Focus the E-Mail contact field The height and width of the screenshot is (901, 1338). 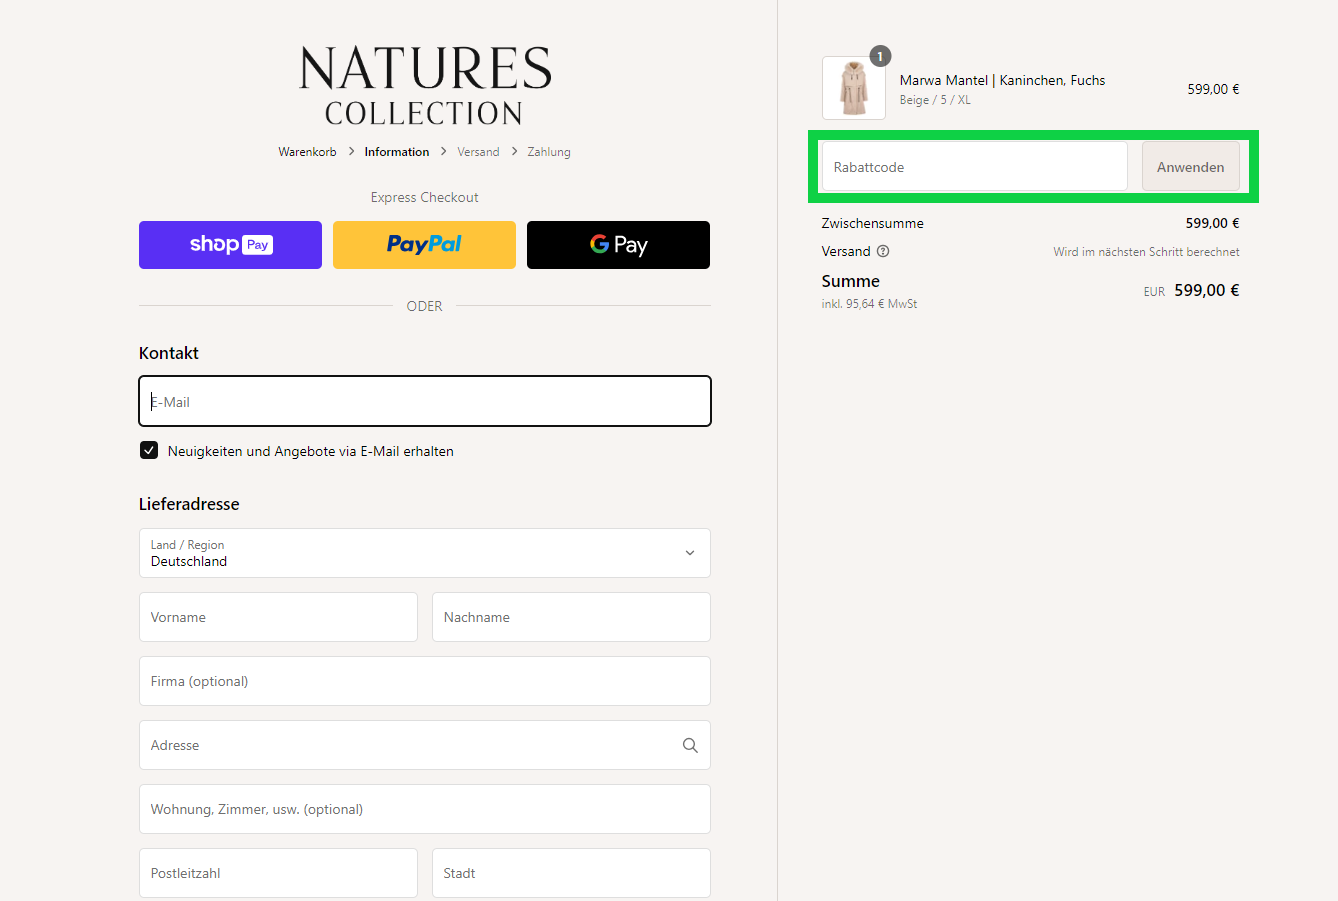(425, 401)
